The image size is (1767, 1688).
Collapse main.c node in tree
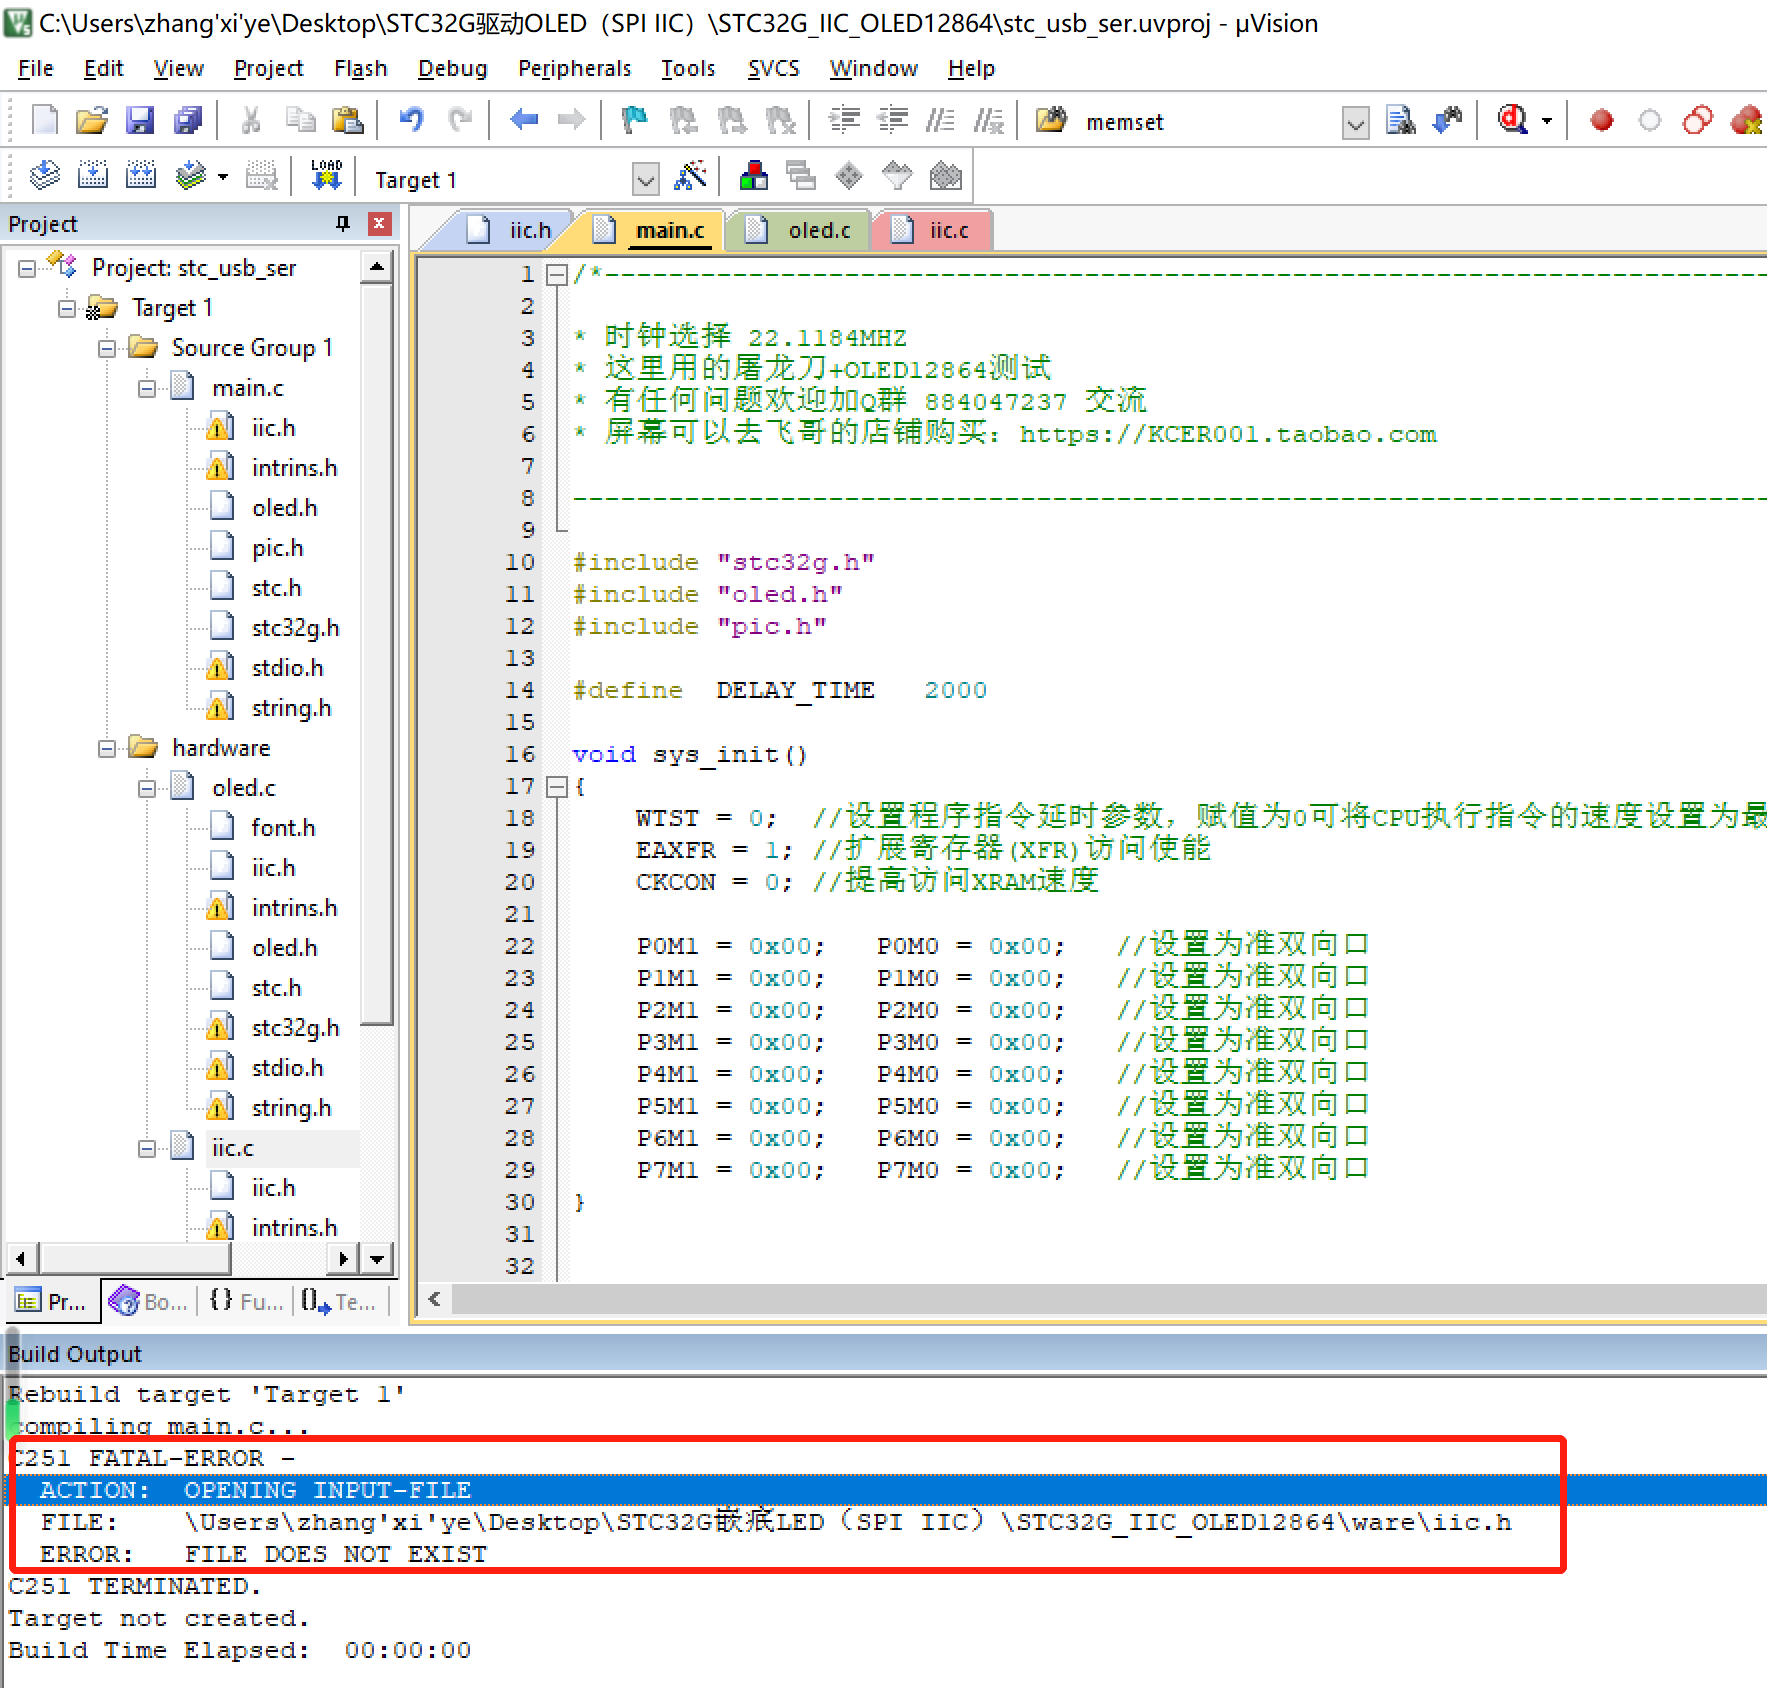[x=147, y=388]
